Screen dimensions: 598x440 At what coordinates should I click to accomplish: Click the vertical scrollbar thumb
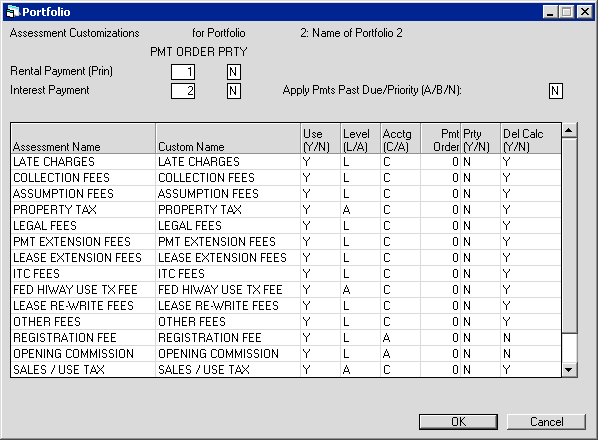(x=569, y=236)
